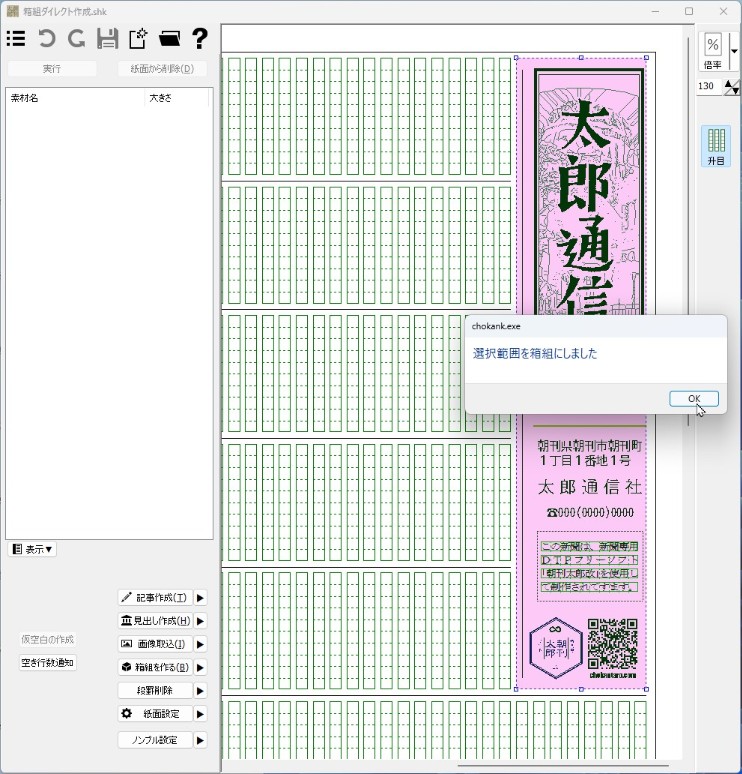This screenshot has height=774, width=742.
Task: Open help with the question mark icon
Action: tap(200, 39)
